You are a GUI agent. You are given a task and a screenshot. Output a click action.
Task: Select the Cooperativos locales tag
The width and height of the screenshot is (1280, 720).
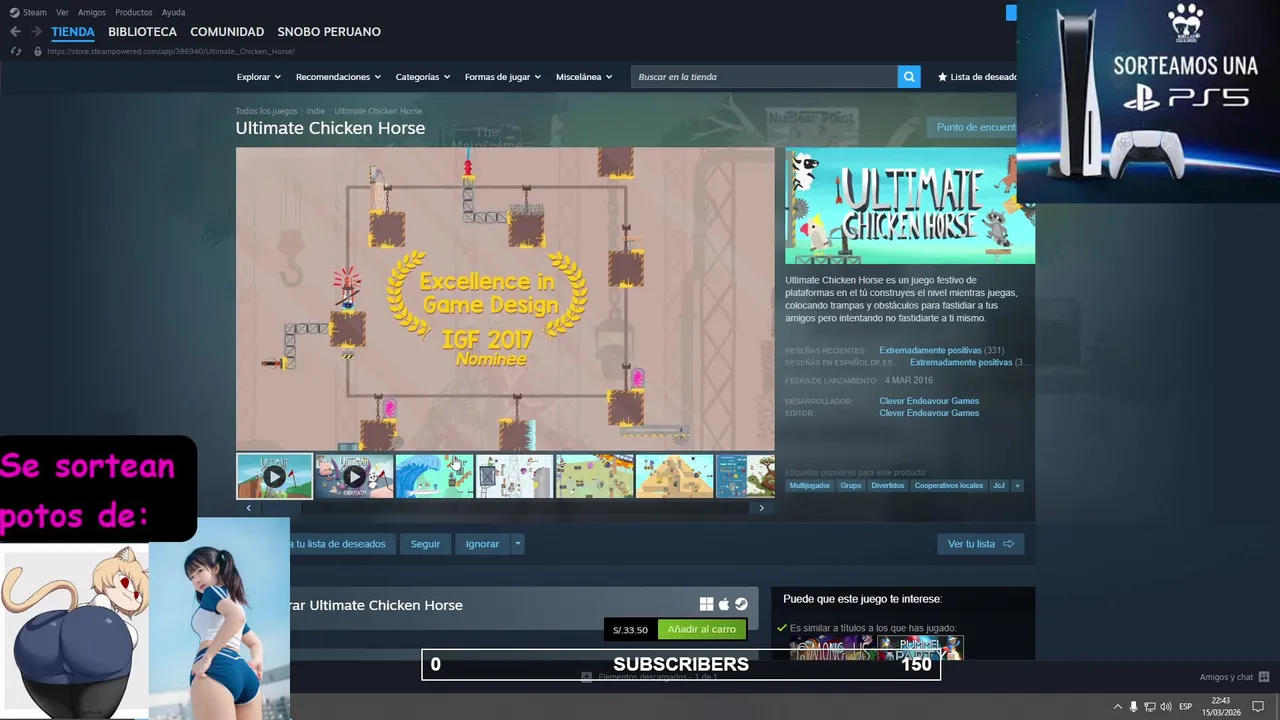949,486
